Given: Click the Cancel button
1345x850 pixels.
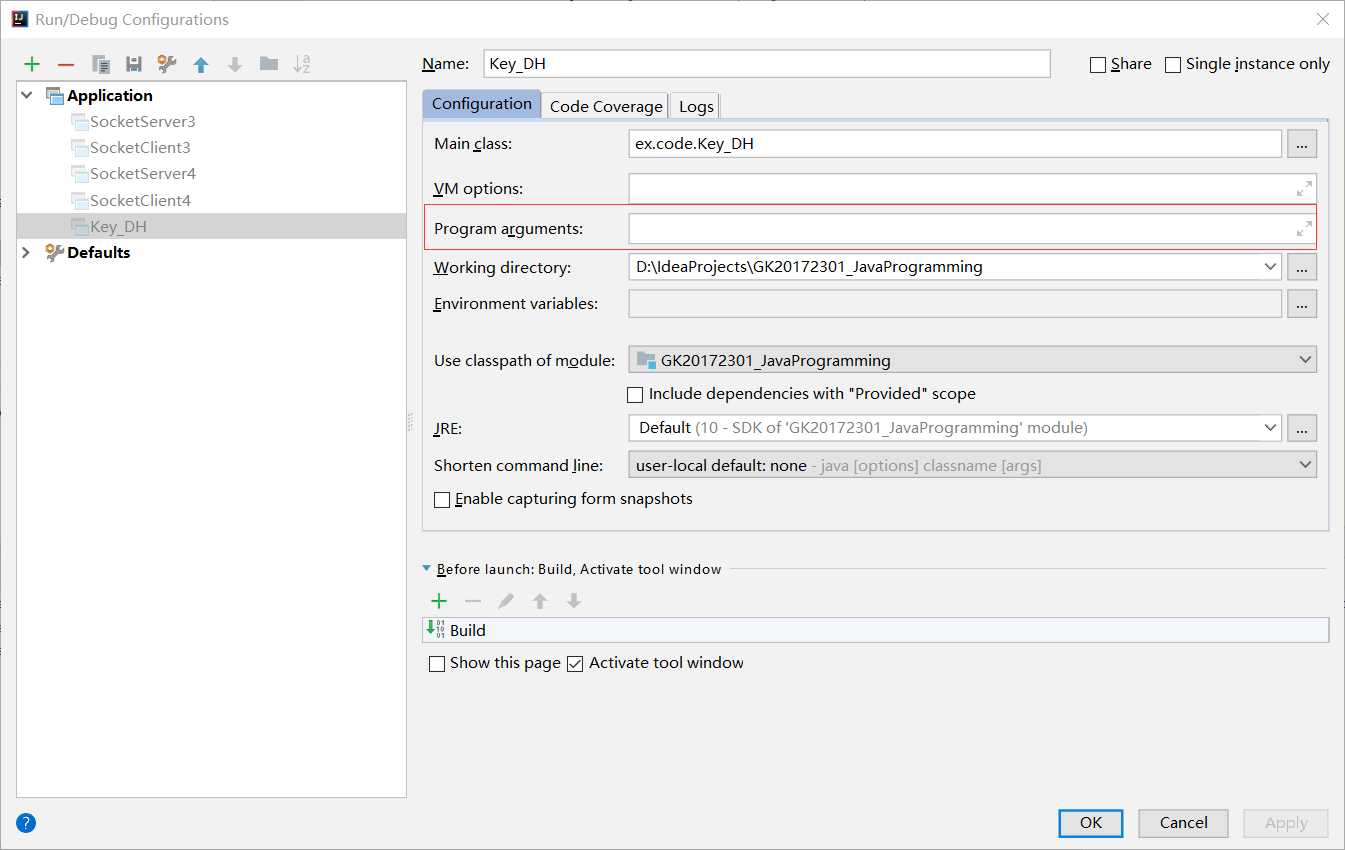Looking at the screenshot, I should pyautogui.click(x=1184, y=823).
